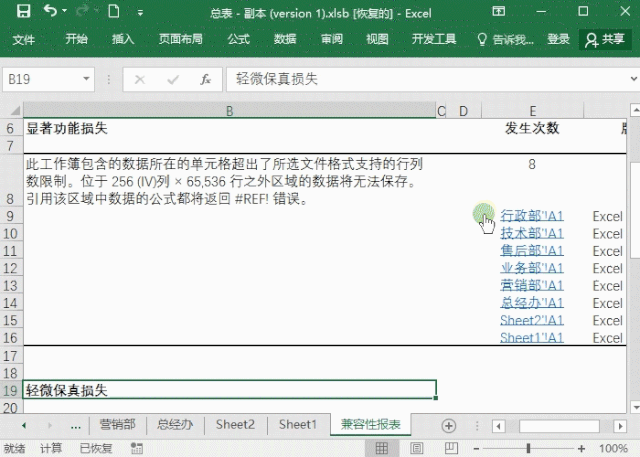Switch to the 总经办 sheet tab
The height and width of the screenshot is (457, 640).
[x=175, y=424]
